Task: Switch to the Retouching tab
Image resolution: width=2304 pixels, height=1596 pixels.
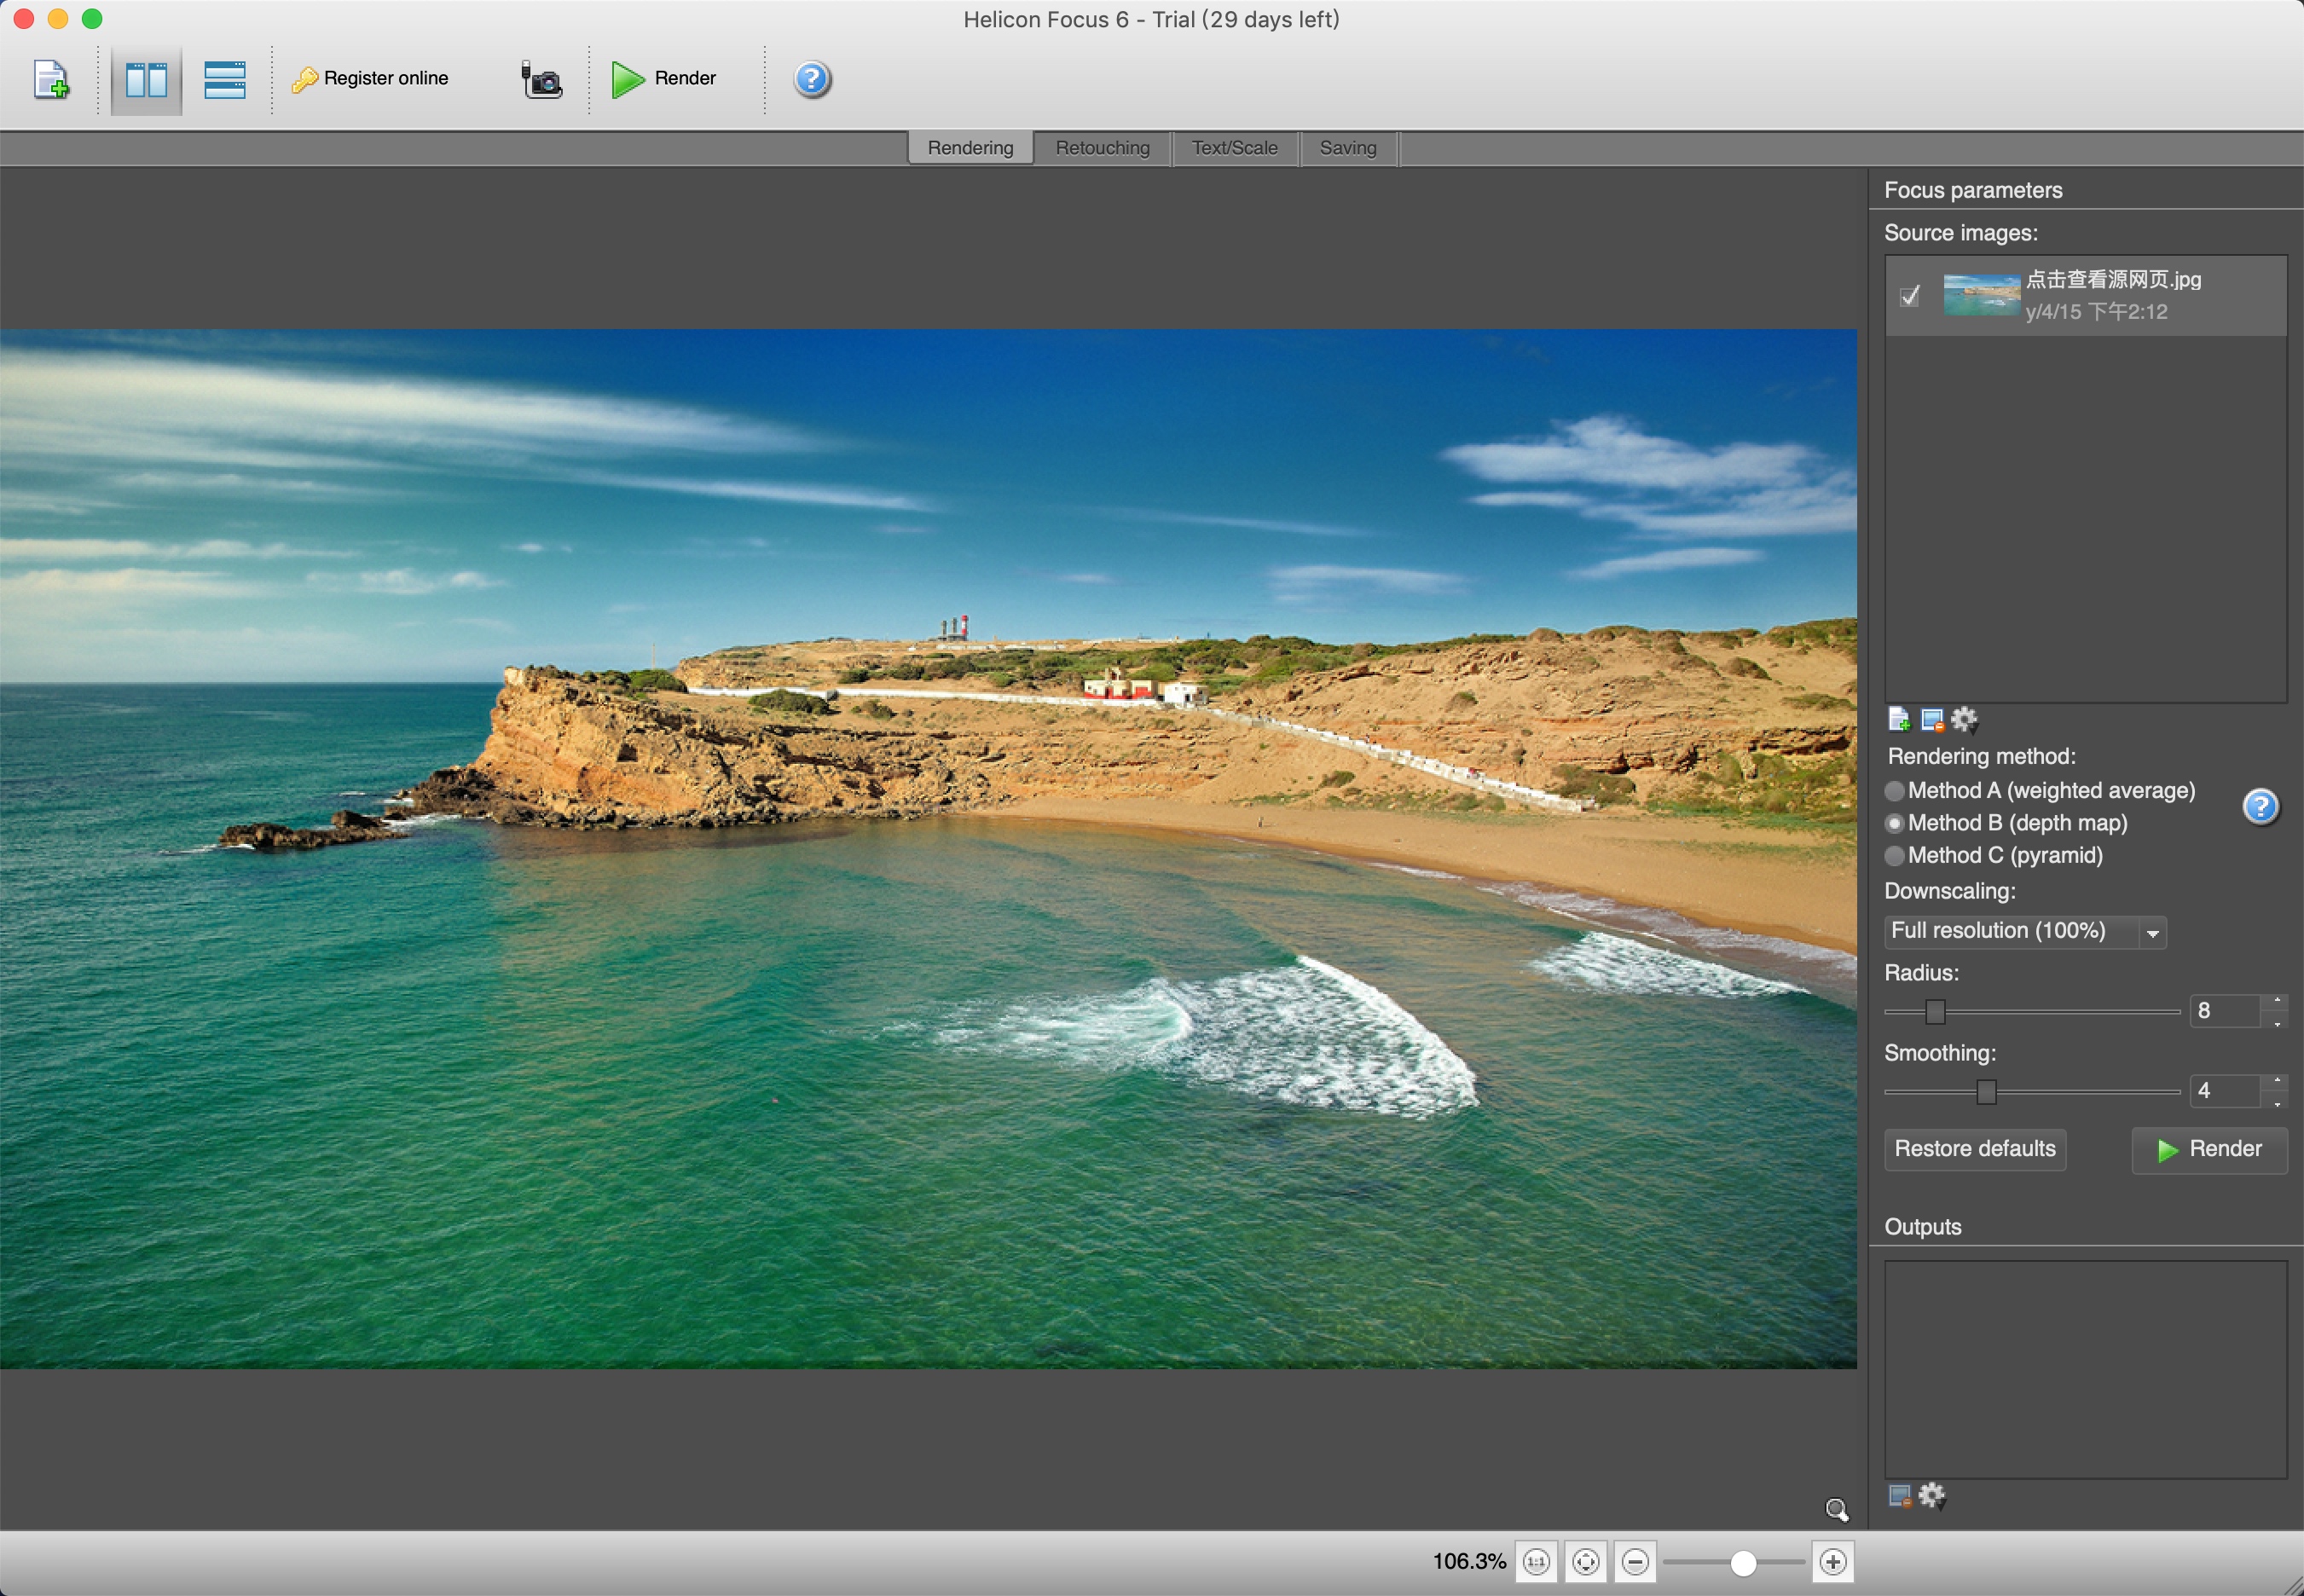Action: (x=1102, y=148)
